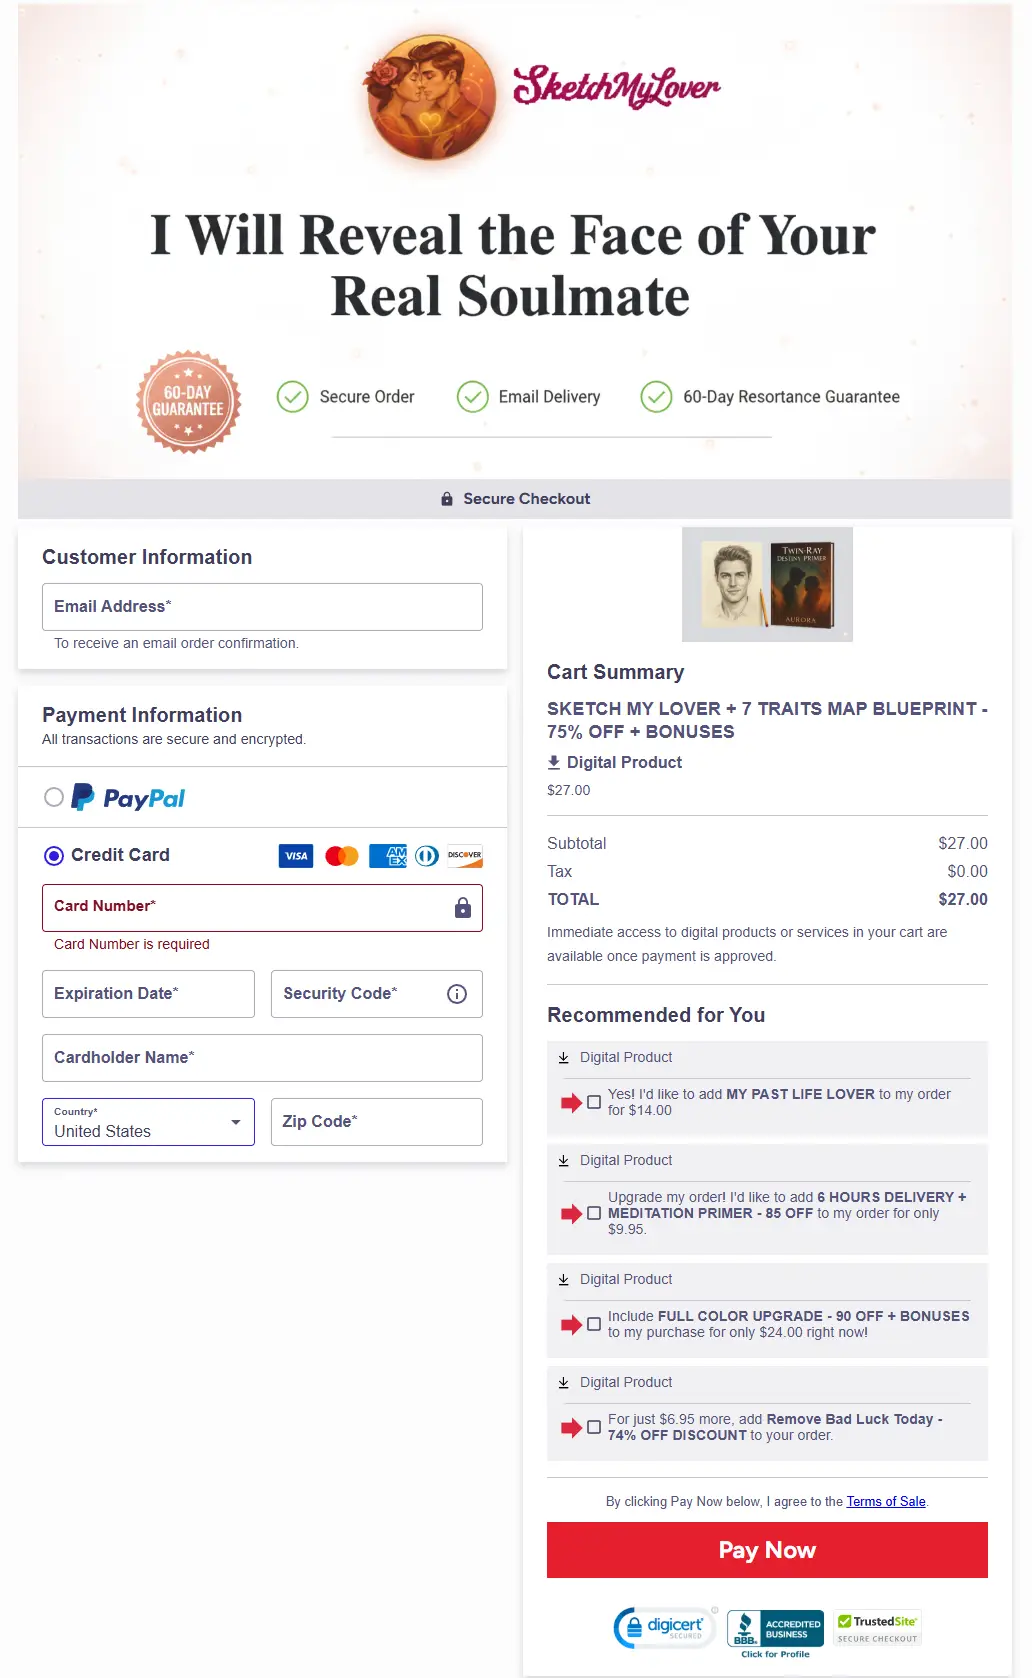Screen dimensions: 1032x1678
Task: Check the Remove Bad Luck Today offer
Action: pyautogui.click(x=594, y=1427)
